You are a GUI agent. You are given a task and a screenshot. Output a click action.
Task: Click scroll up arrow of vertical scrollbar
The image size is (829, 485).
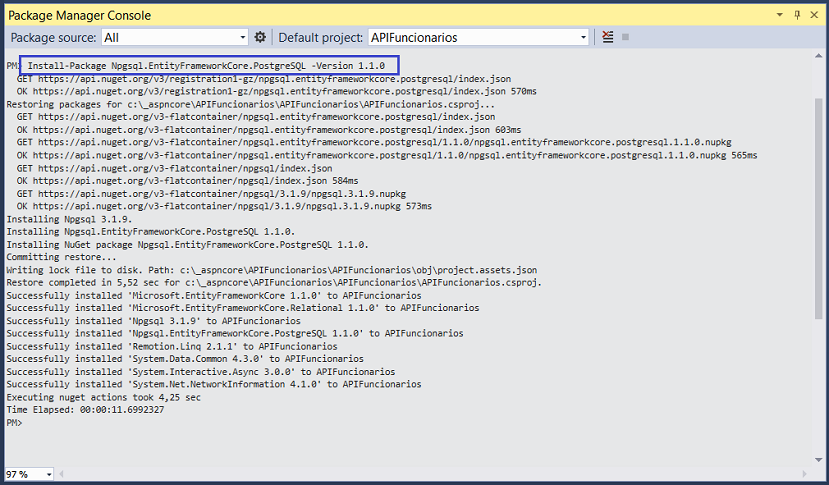tap(818, 56)
